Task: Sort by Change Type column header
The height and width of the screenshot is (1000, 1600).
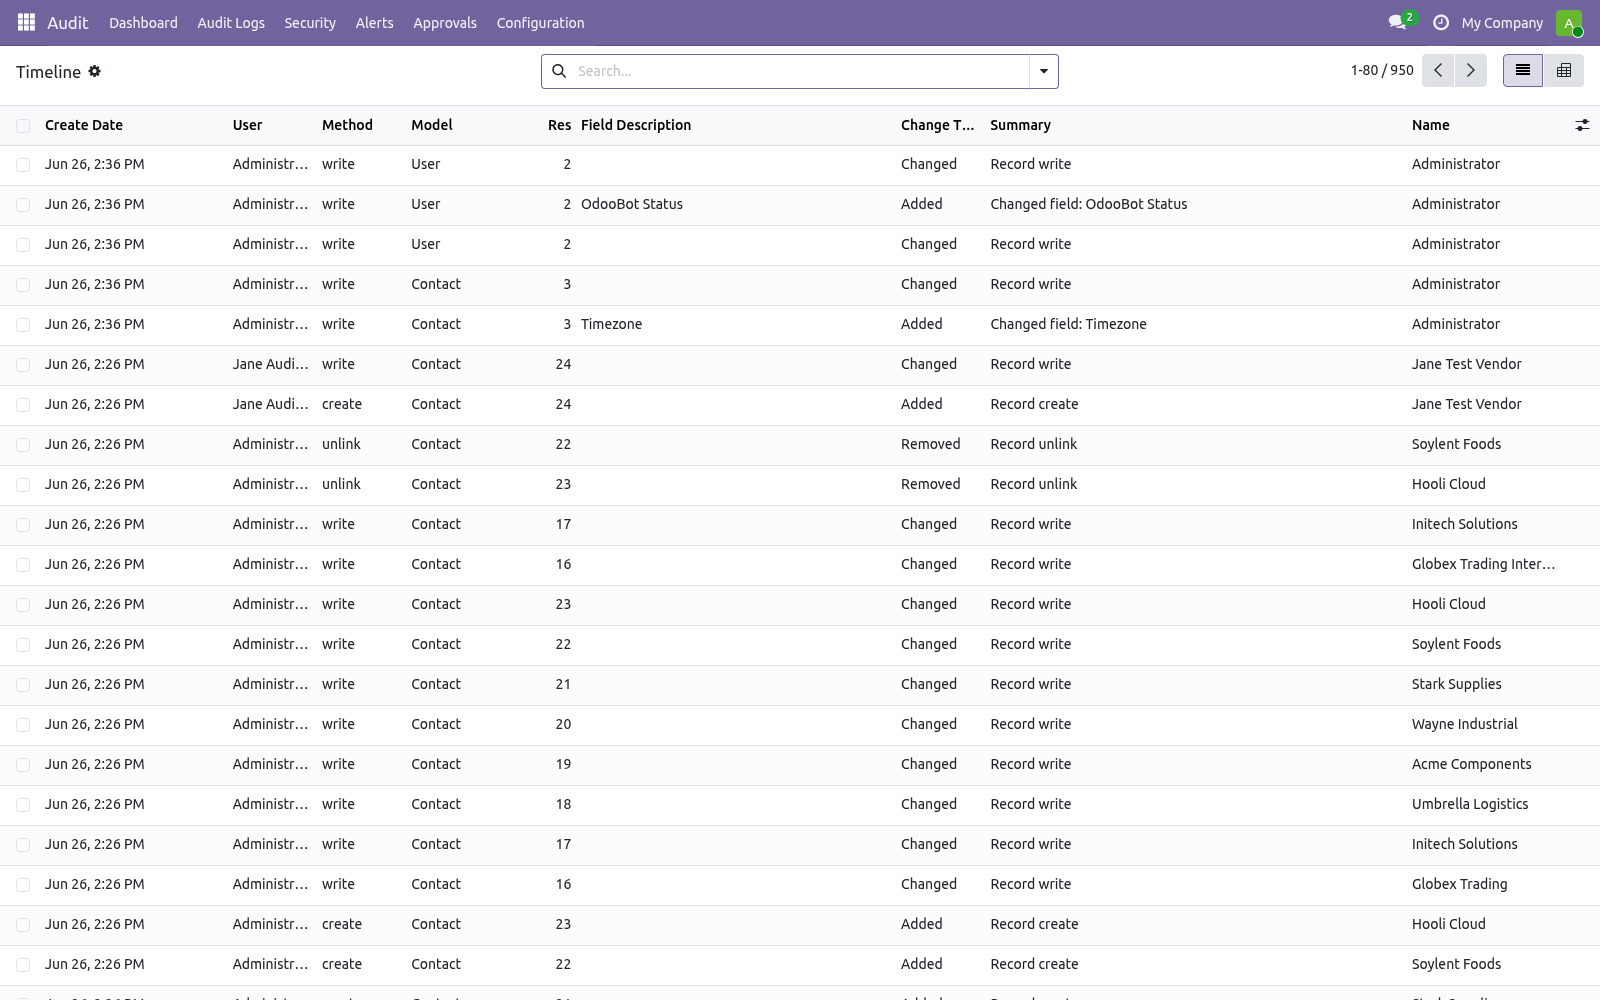Action: pyautogui.click(x=937, y=125)
